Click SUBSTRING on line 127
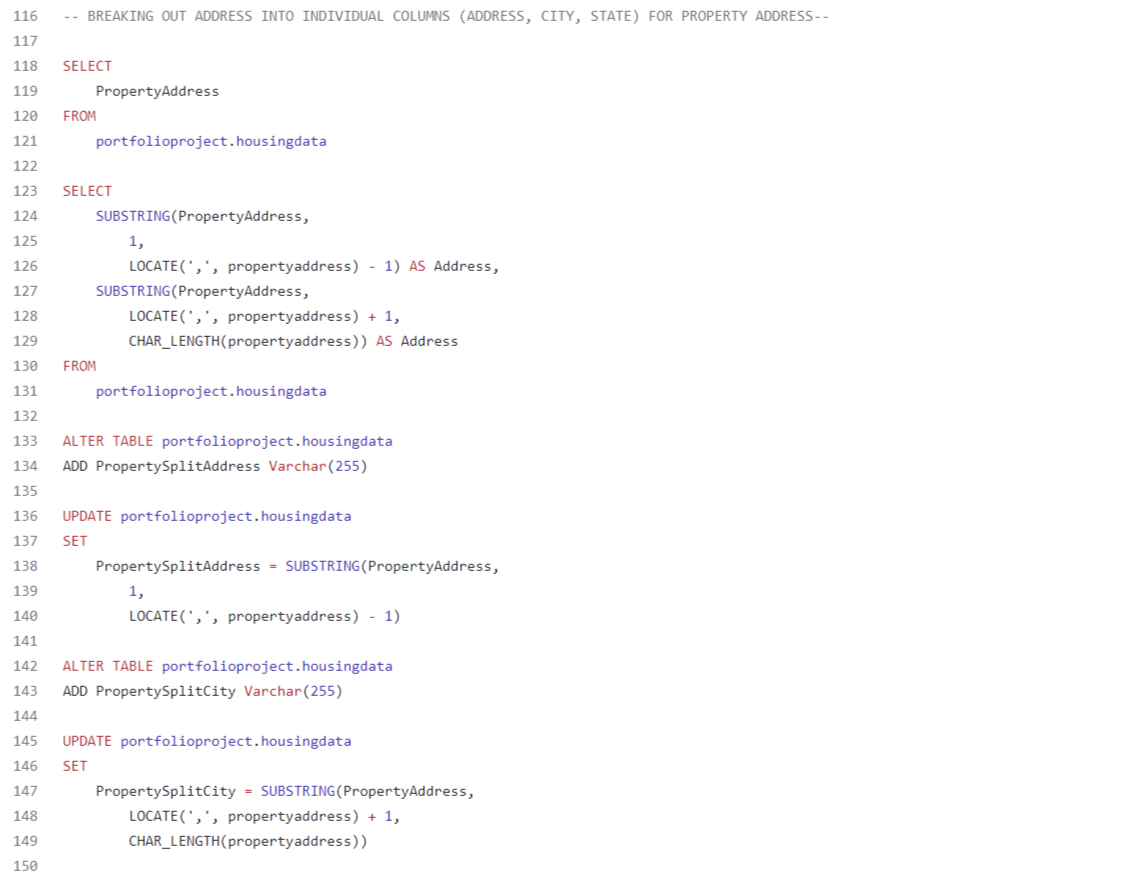The height and width of the screenshot is (873, 1127). click(133, 291)
